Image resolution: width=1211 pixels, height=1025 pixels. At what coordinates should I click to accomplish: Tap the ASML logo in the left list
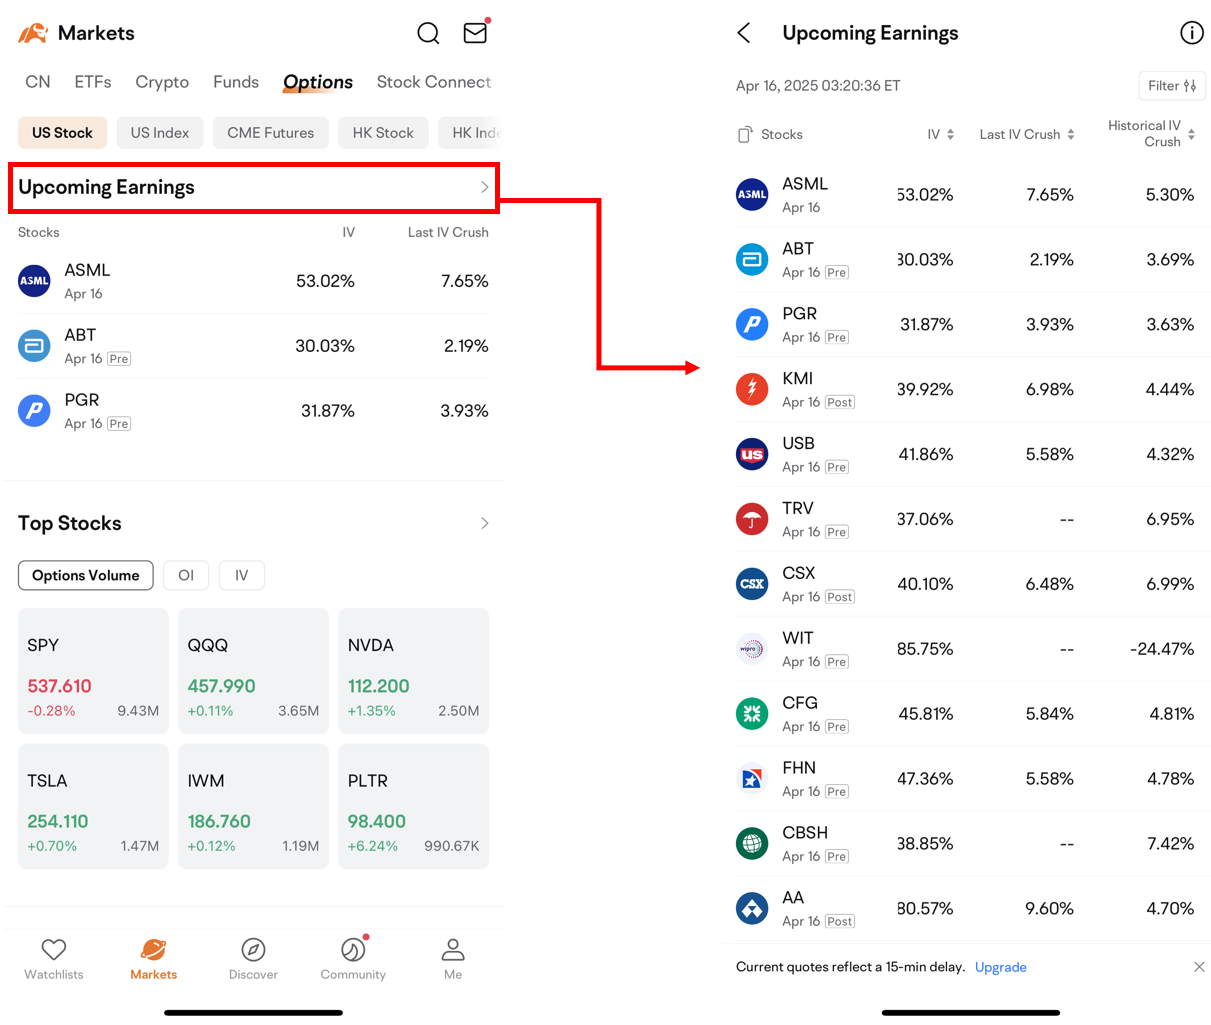pyautogui.click(x=34, y=281)
